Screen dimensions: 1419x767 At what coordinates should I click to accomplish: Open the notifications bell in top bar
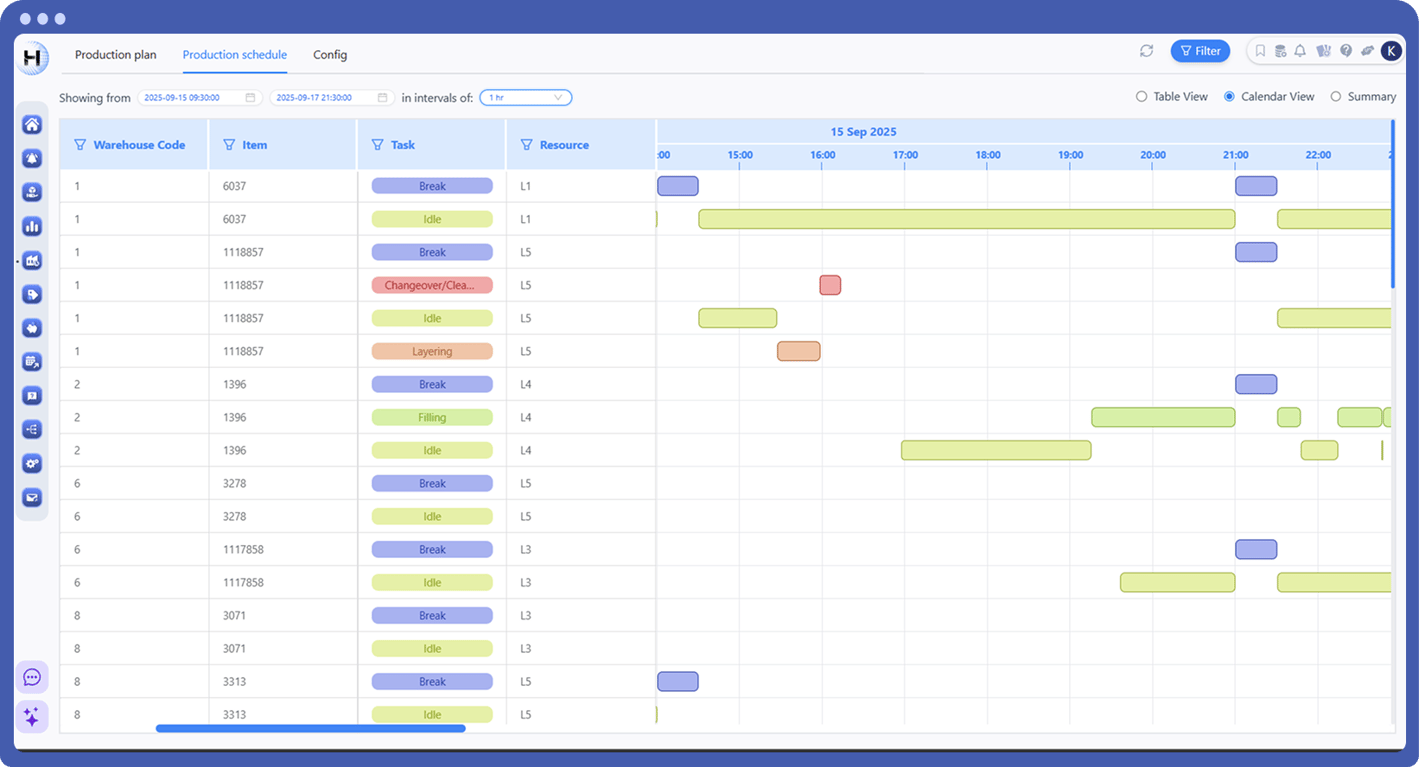1300,51
